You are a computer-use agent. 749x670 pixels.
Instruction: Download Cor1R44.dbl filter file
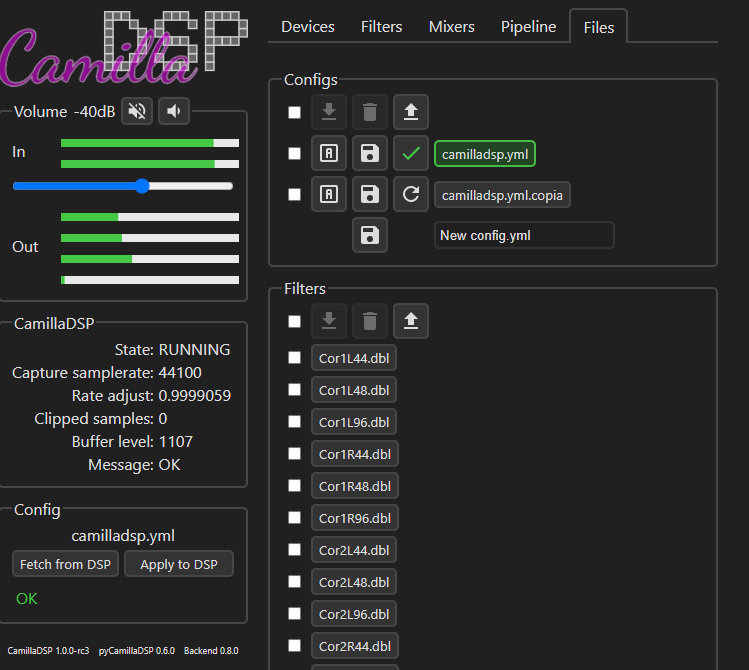coord(355,454)
